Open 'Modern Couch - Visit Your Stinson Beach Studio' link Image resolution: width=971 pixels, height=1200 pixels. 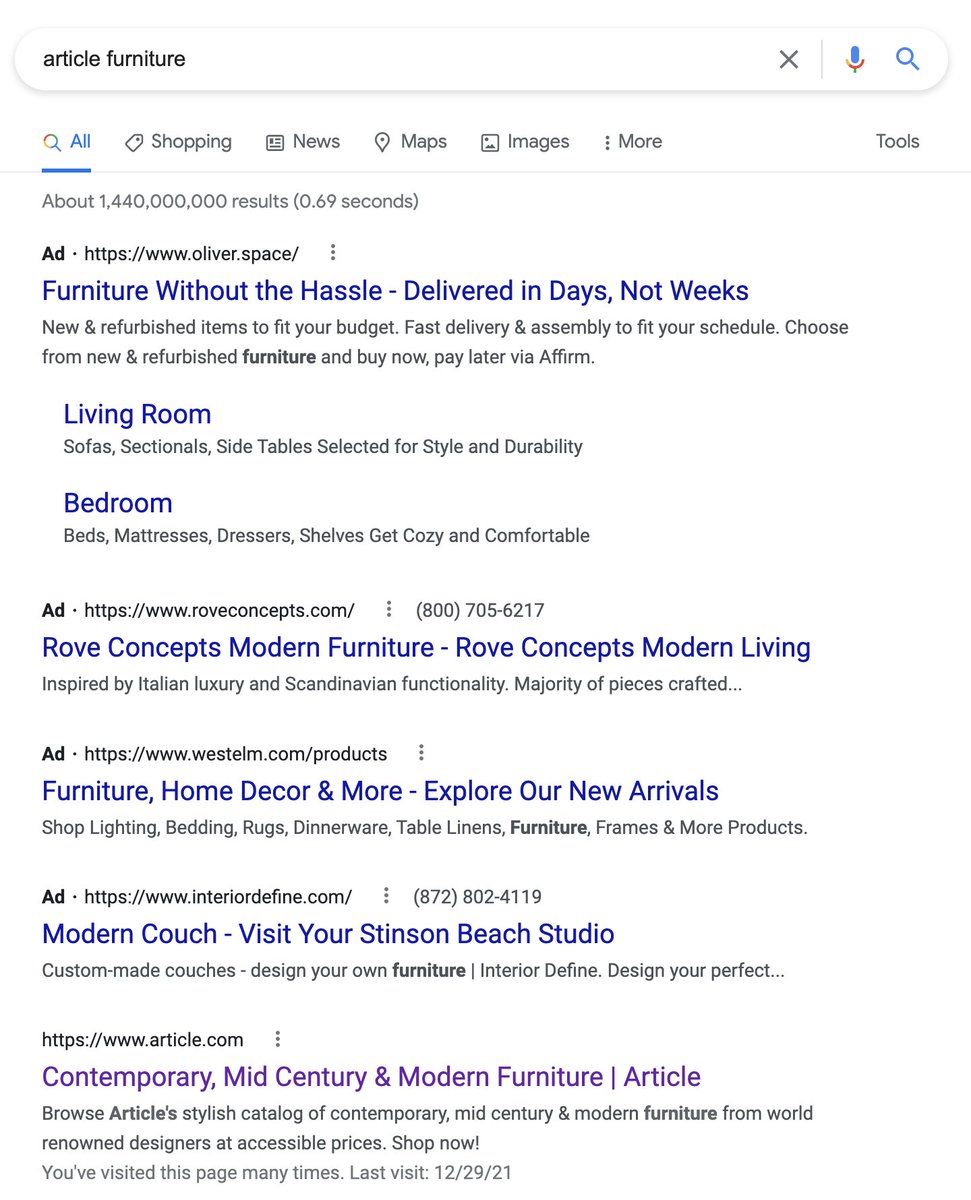[328, 934]
